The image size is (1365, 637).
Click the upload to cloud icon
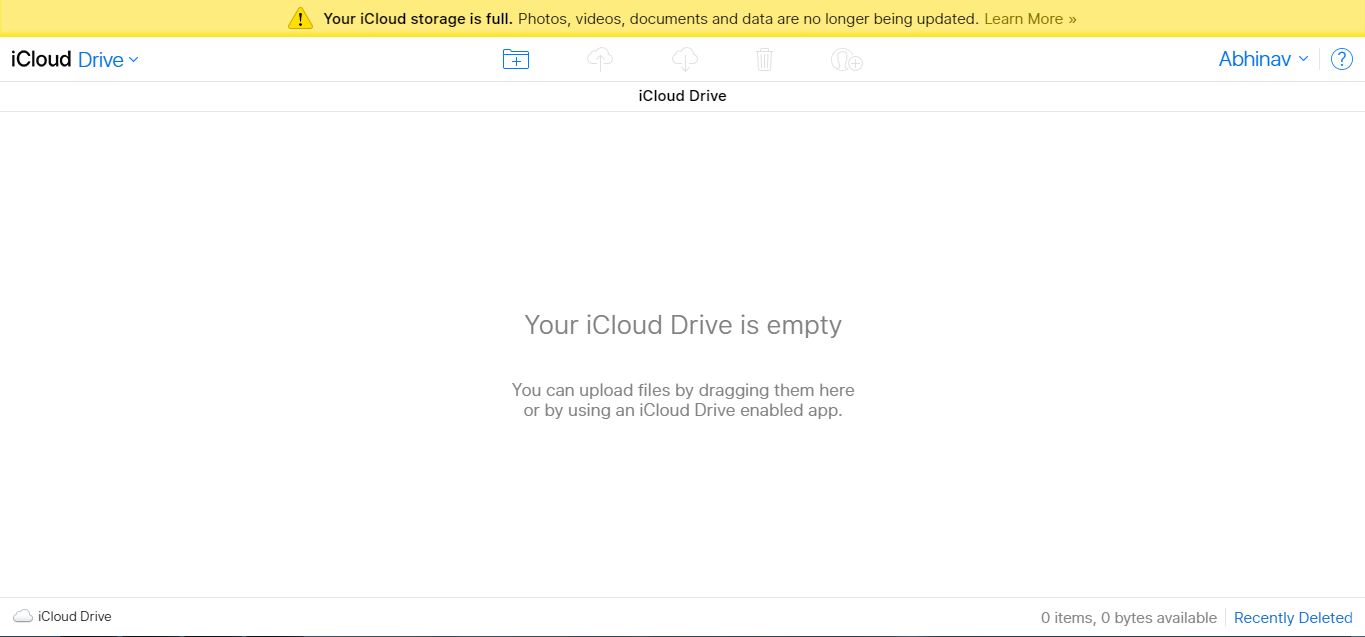(x=600, y=60)
